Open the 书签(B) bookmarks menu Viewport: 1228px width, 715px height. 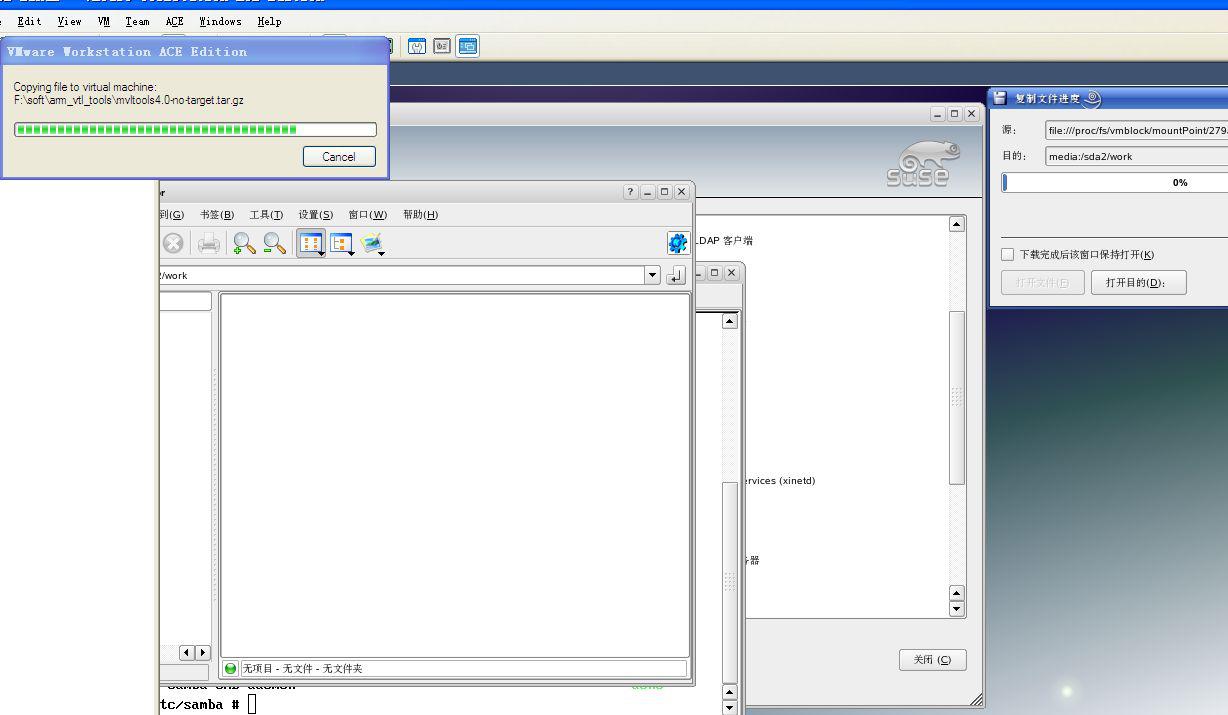coord(217,215)
